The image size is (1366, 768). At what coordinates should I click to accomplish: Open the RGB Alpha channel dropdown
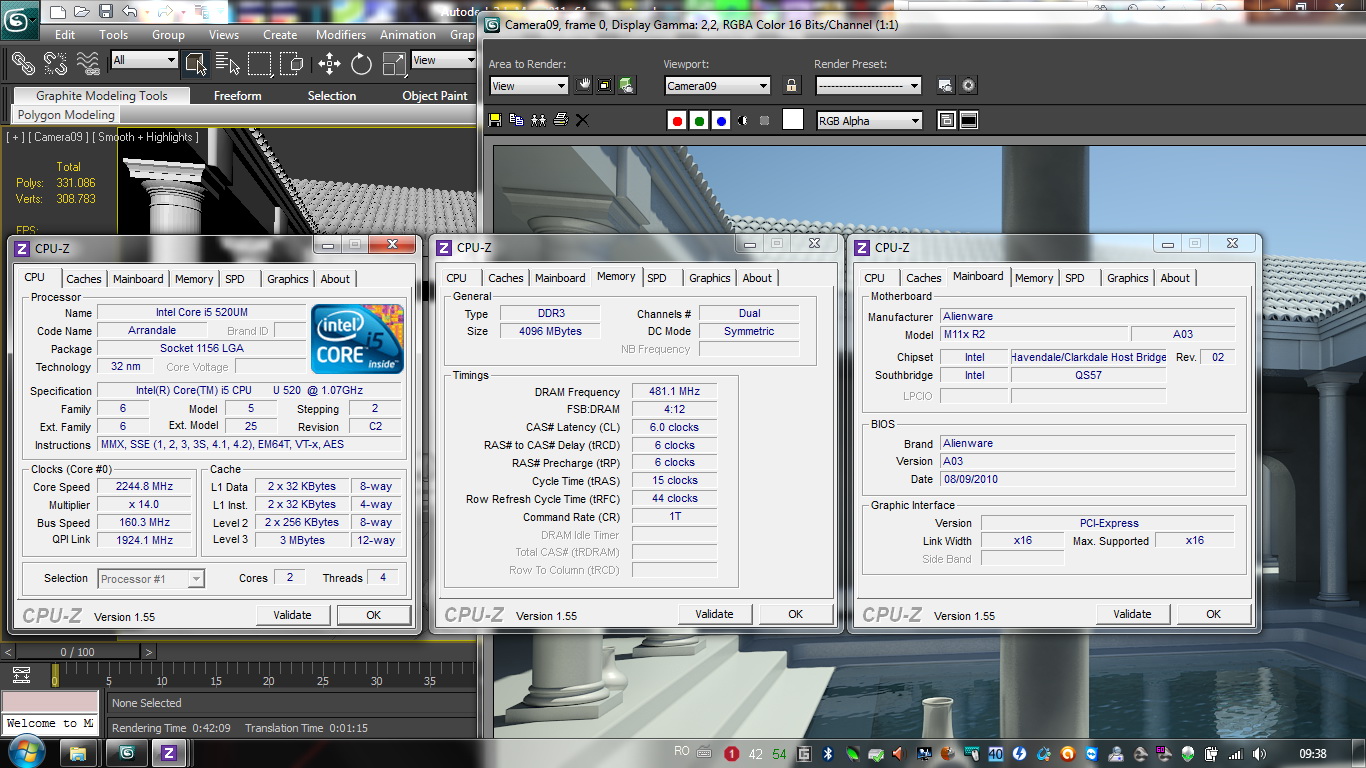[x=869, y=121]
